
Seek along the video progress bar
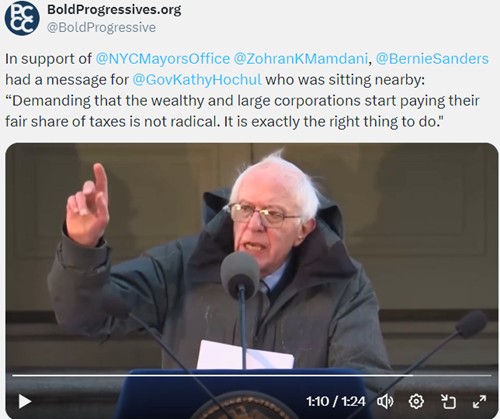click(252, 375)
